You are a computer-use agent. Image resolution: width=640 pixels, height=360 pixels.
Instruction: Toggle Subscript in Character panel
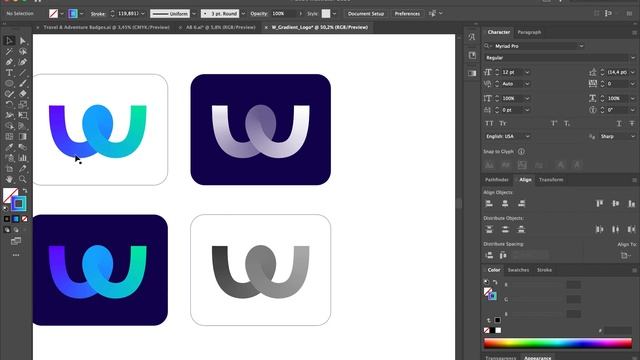pyautogui.click(x=567, y=123)
